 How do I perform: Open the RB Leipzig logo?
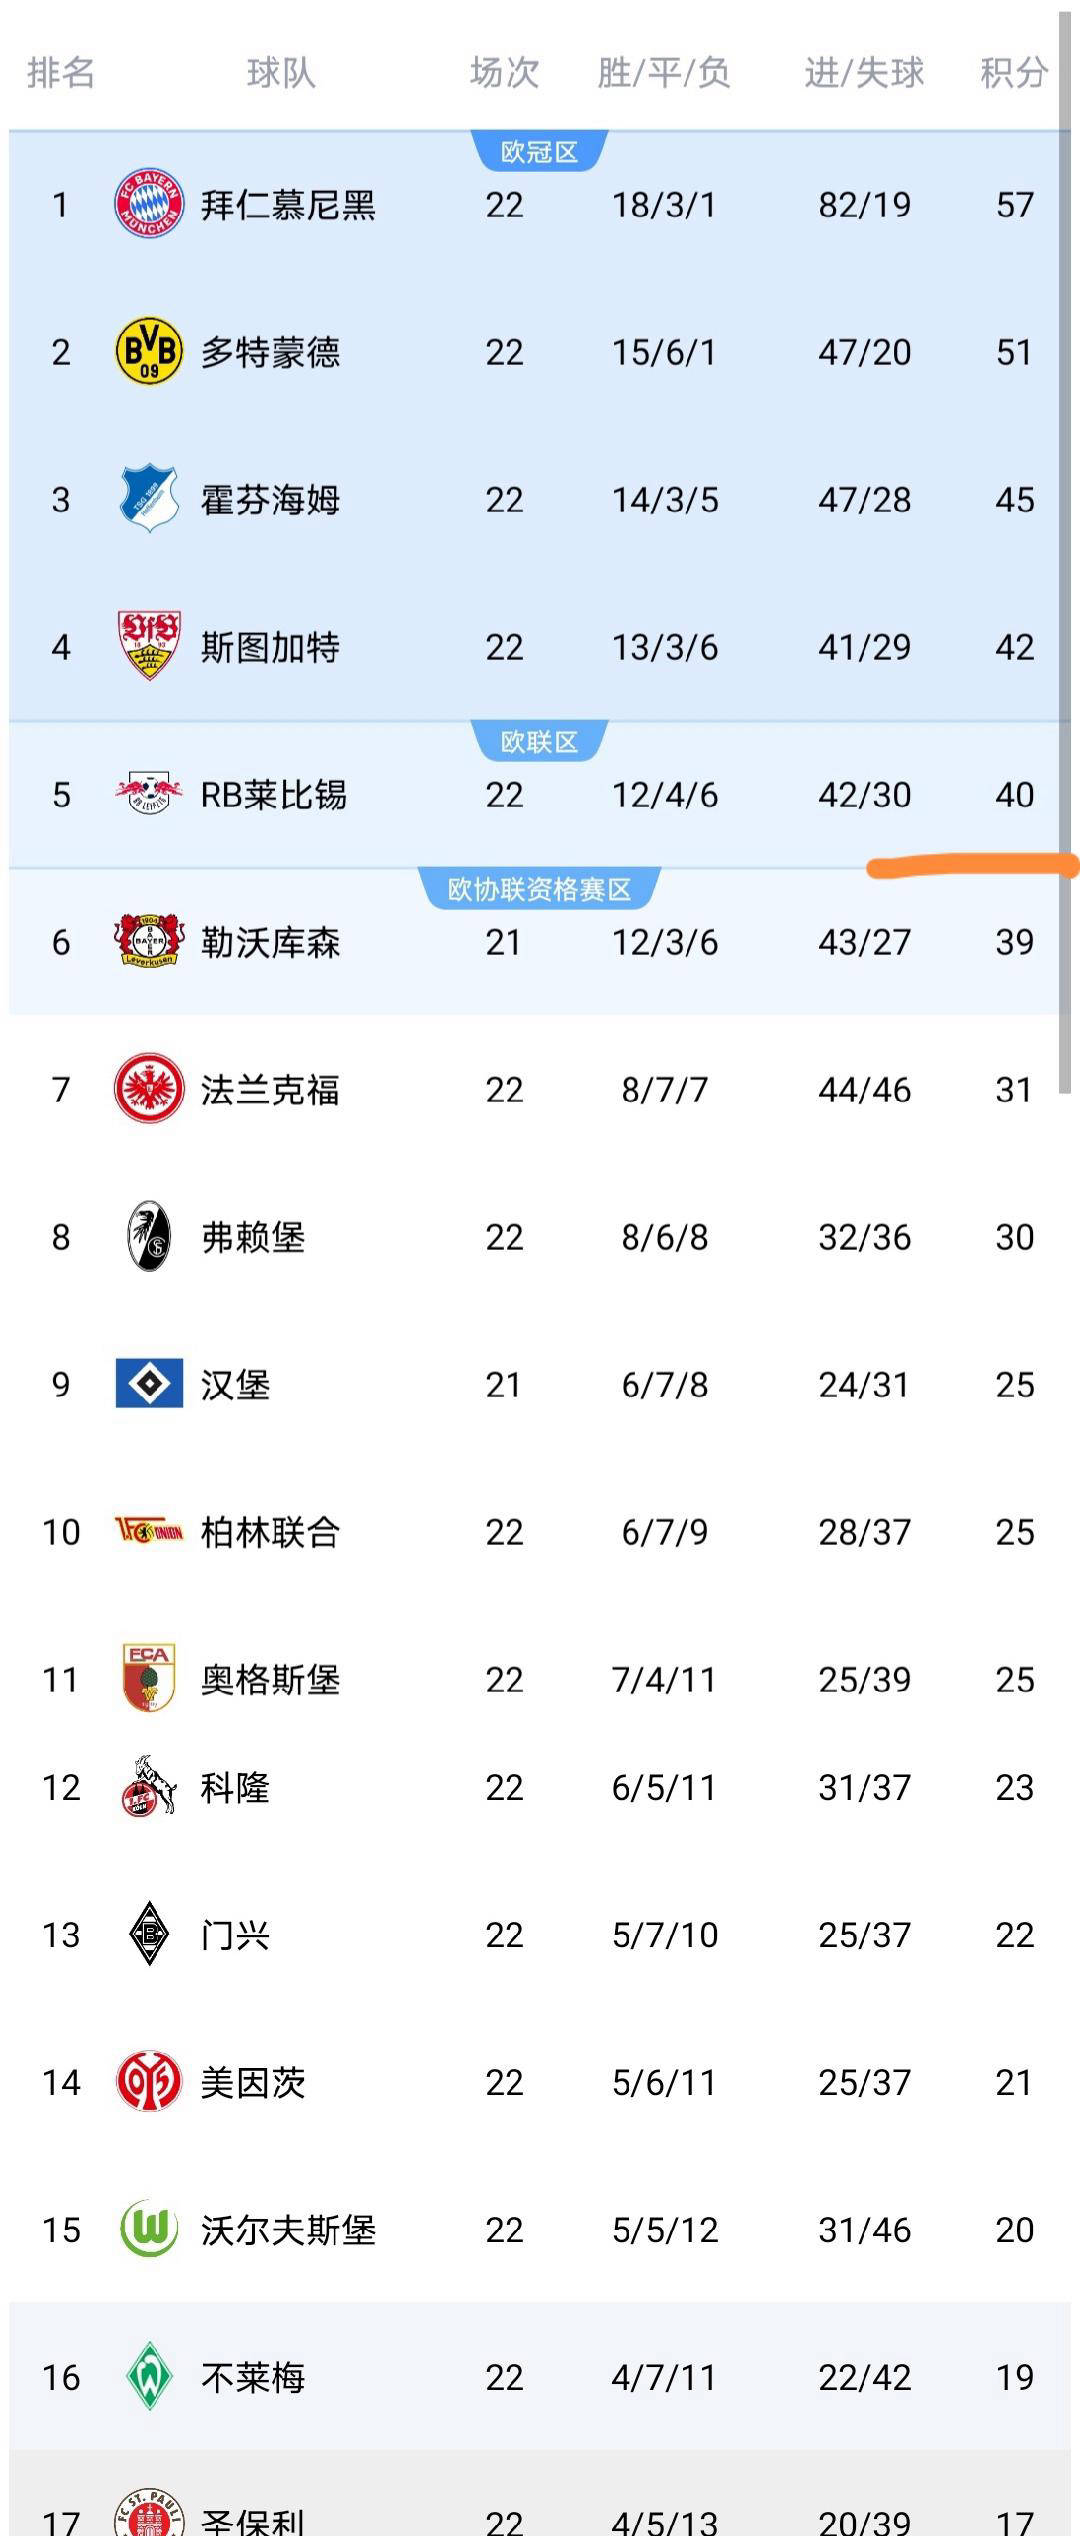coord(149,794)
